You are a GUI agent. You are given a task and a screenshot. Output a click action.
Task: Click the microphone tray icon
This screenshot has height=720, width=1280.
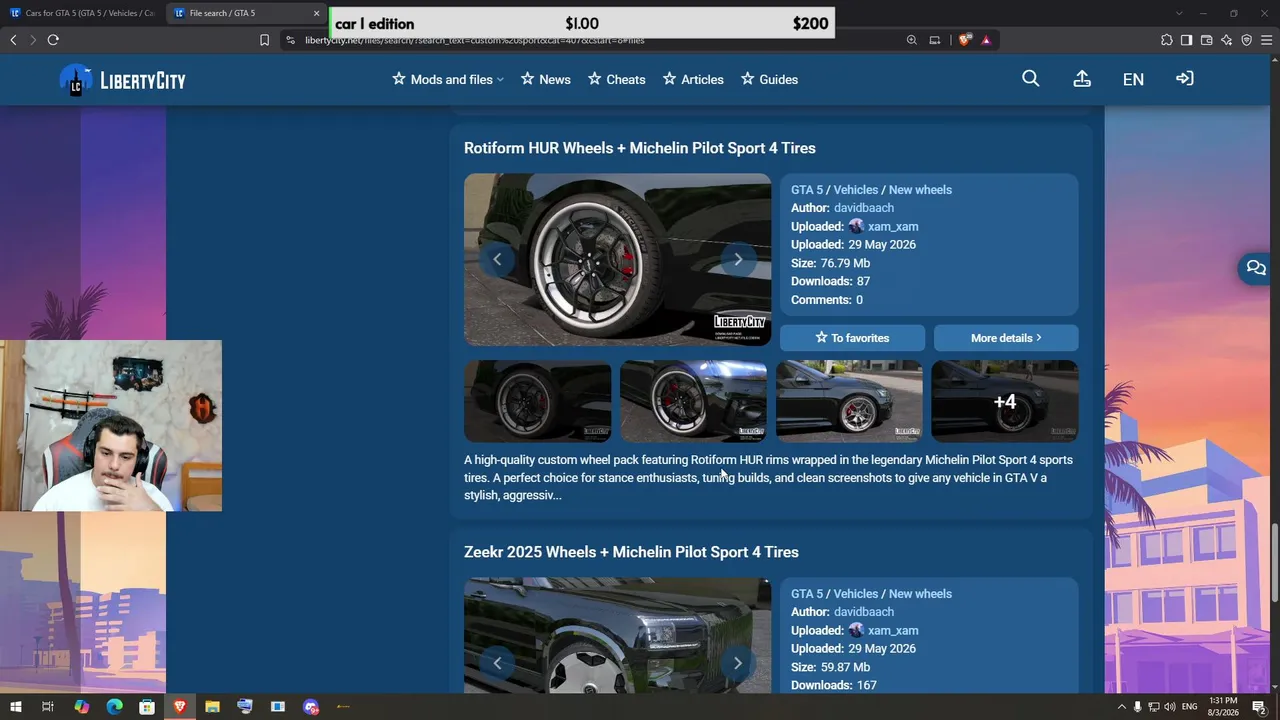1137,707
